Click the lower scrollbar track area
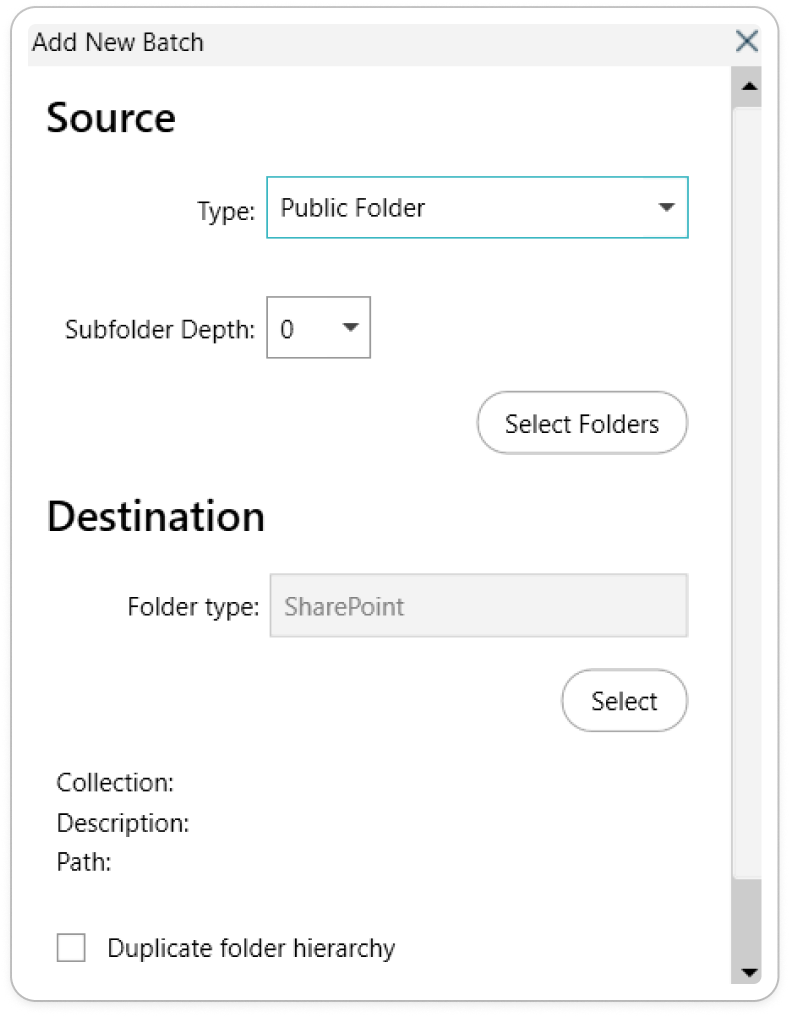This screenshot has height=1016, width=790. 747,918
